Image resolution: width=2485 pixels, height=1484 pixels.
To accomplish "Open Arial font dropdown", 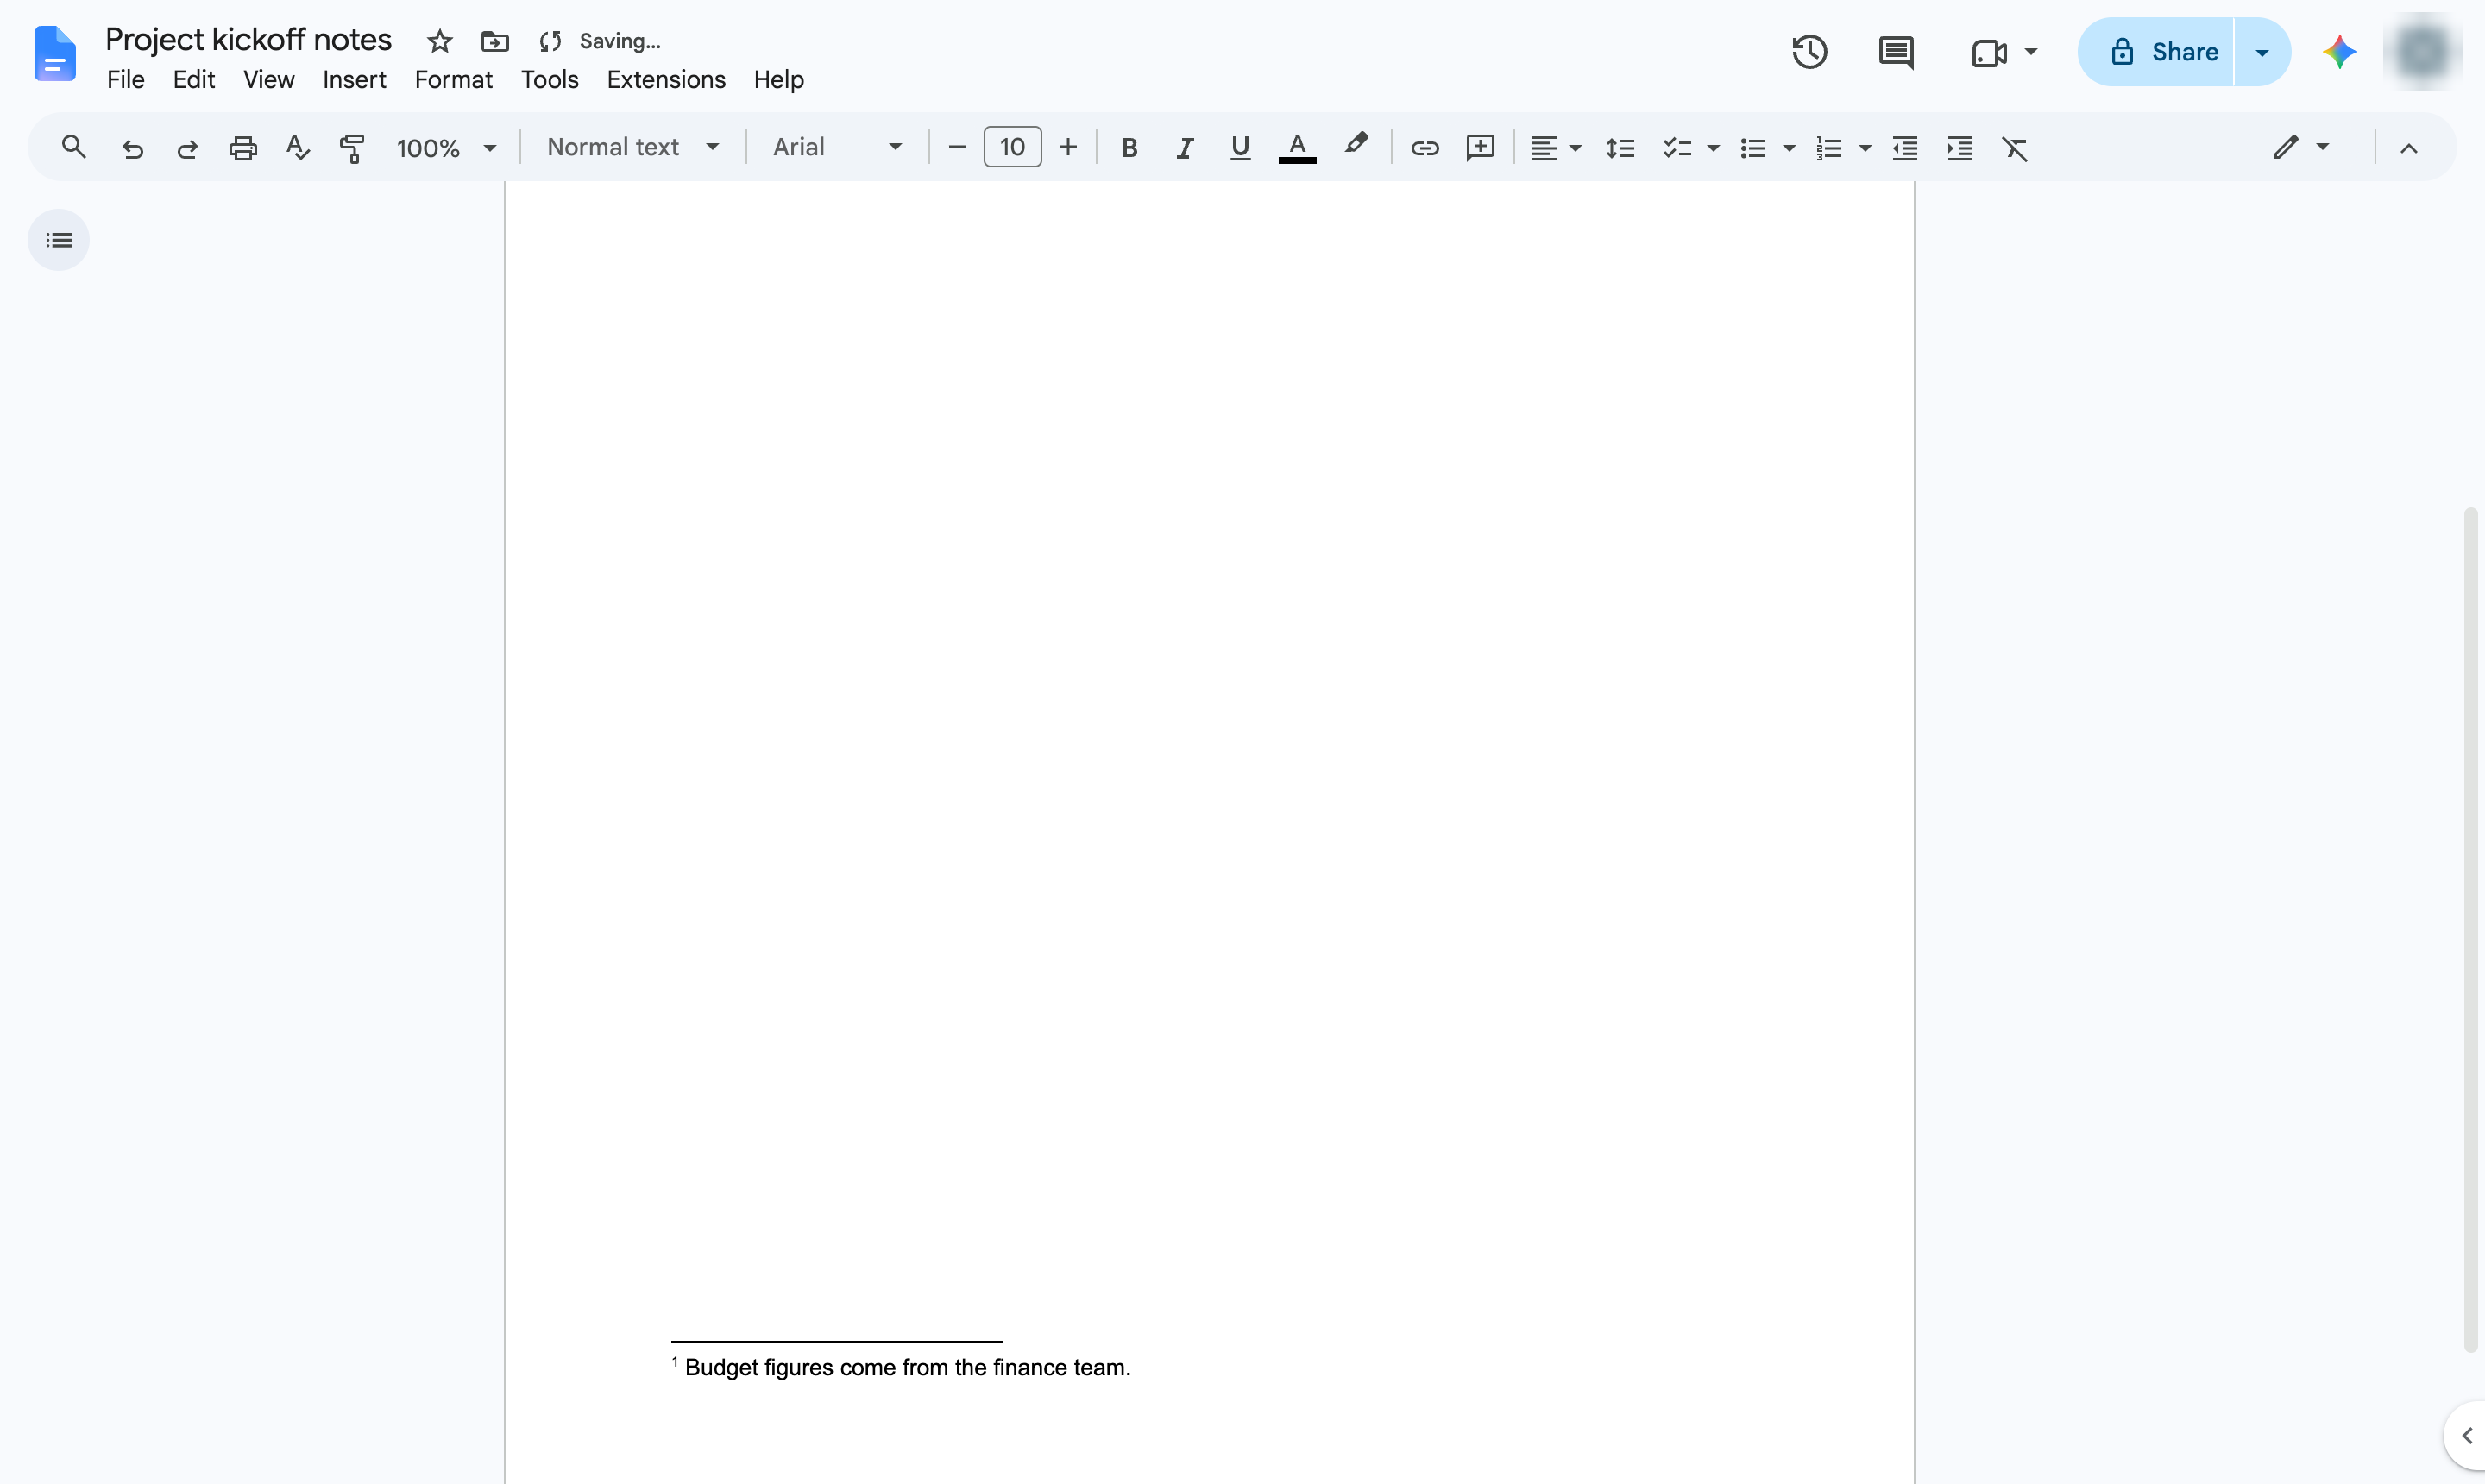I will click(x=837, y=147).
